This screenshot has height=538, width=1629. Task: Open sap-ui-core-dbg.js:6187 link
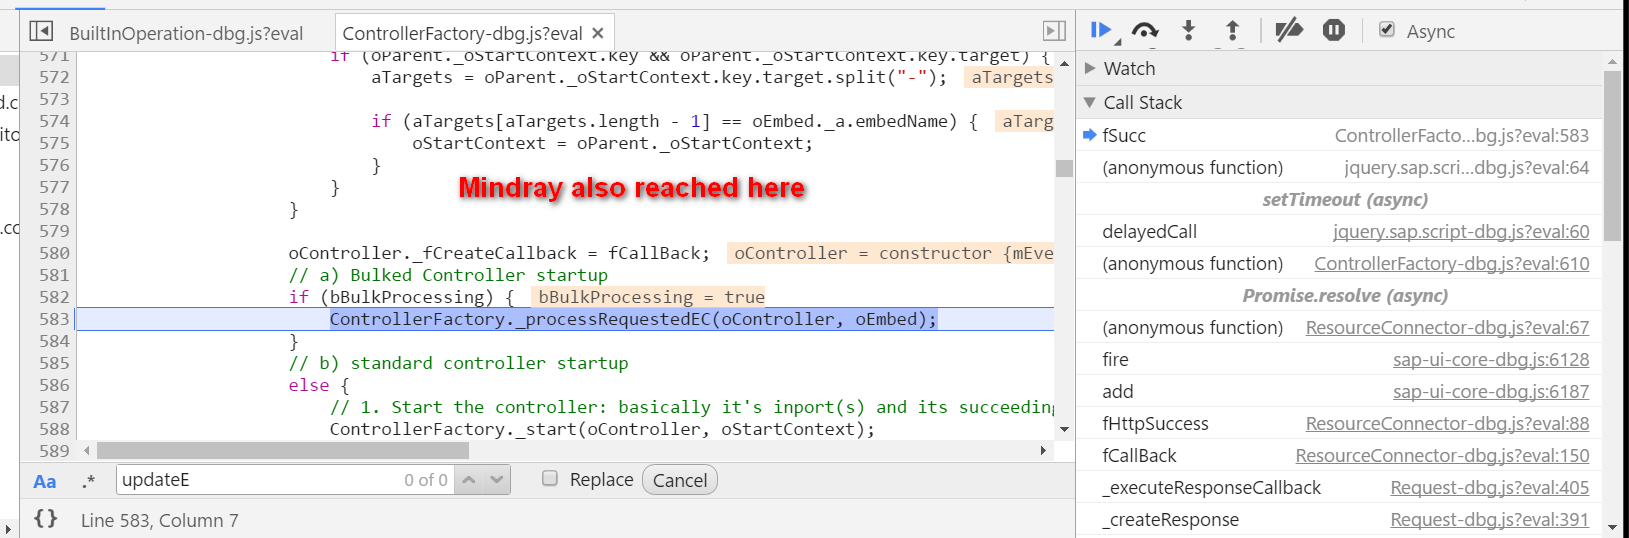(1491, 391)
